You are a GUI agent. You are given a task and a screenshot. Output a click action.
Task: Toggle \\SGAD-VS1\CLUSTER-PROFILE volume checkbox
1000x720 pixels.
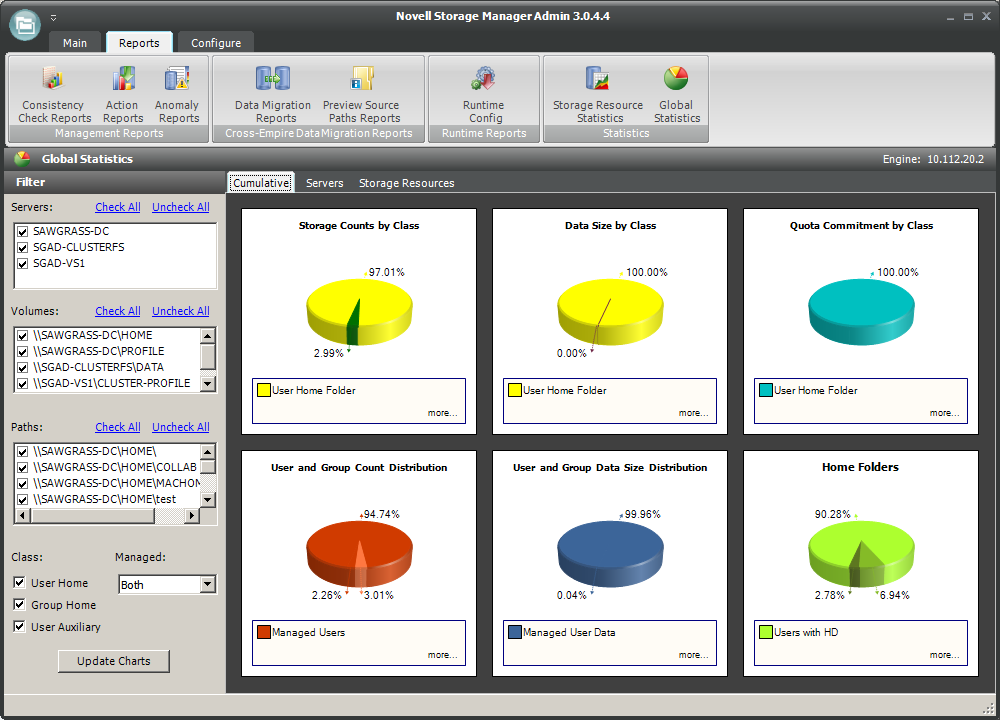coord(22,383)
